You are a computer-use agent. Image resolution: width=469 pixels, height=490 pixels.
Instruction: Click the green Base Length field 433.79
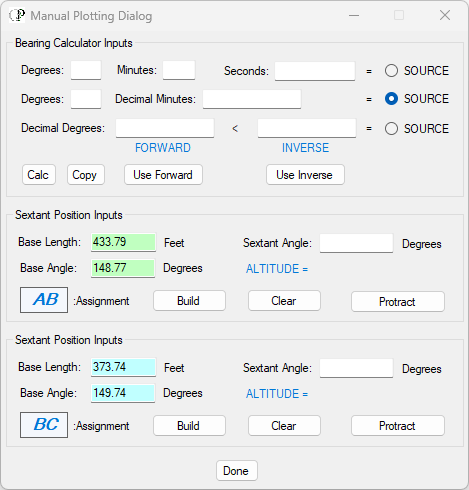tap(123, 242)
